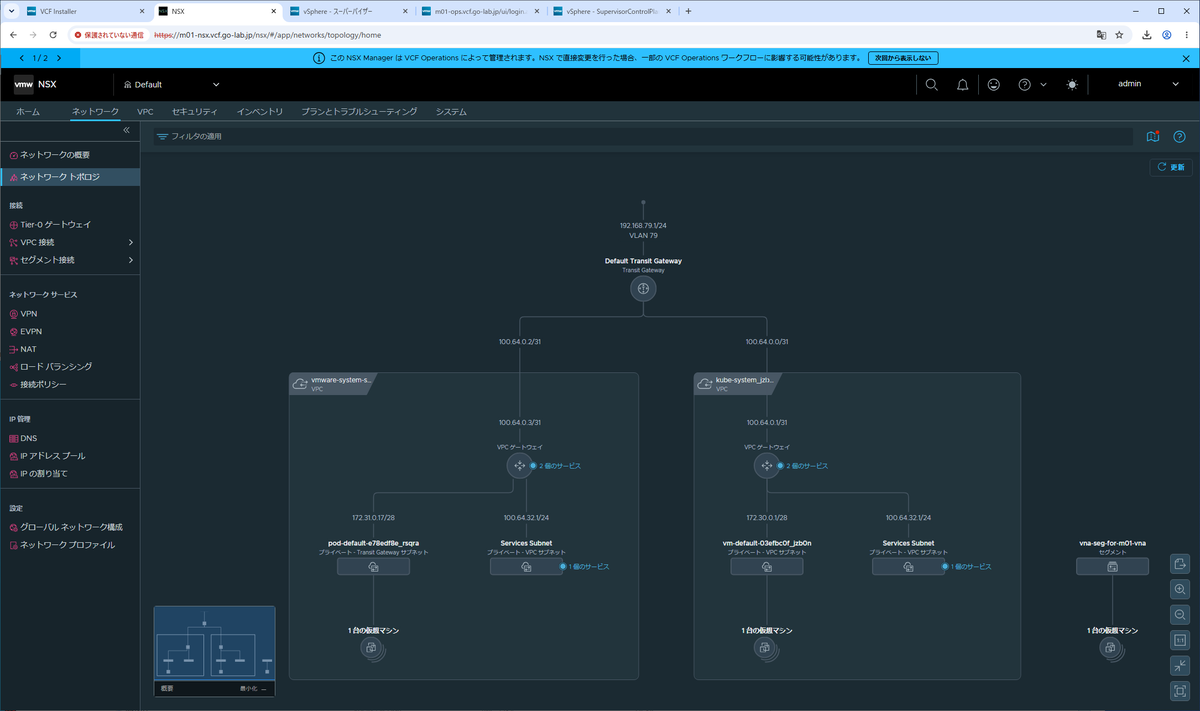The image size is (1200, 711).
Task: Open the 2 個のサービス link in vmware-system VPC
Action: click(x=558, y=466)
